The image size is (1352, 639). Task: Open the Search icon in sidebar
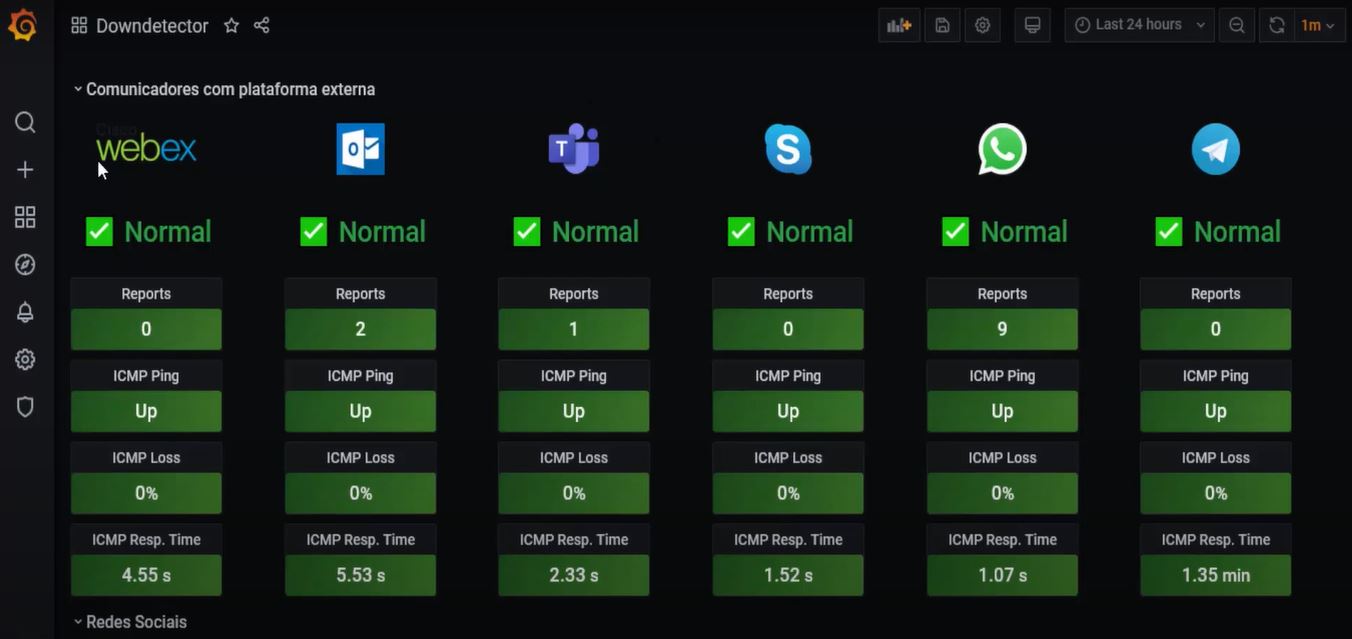[x=25, y=122]
